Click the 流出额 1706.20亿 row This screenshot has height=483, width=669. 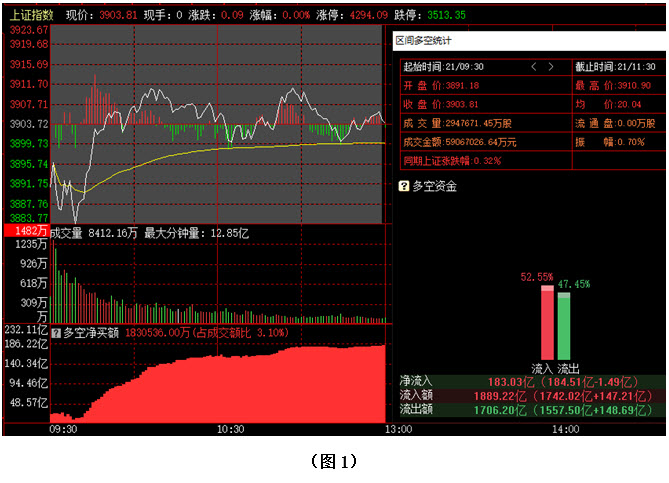click(532, 410)
